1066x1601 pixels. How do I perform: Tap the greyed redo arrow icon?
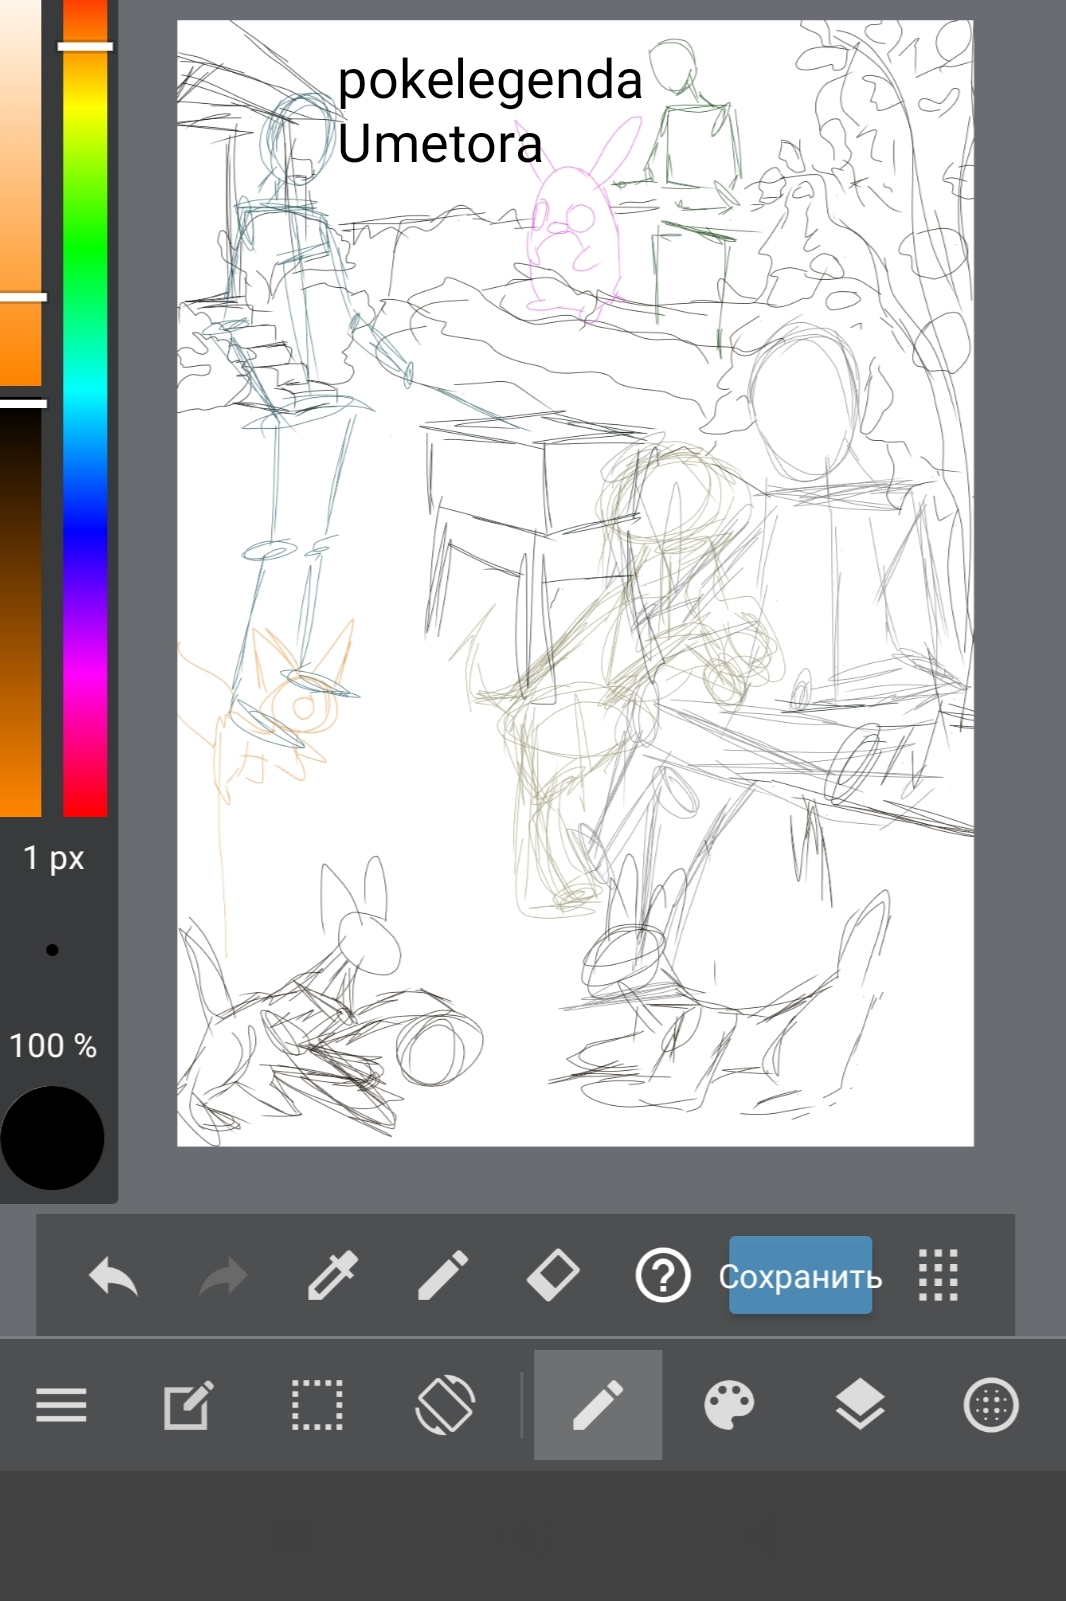[x=222, y=1277]
